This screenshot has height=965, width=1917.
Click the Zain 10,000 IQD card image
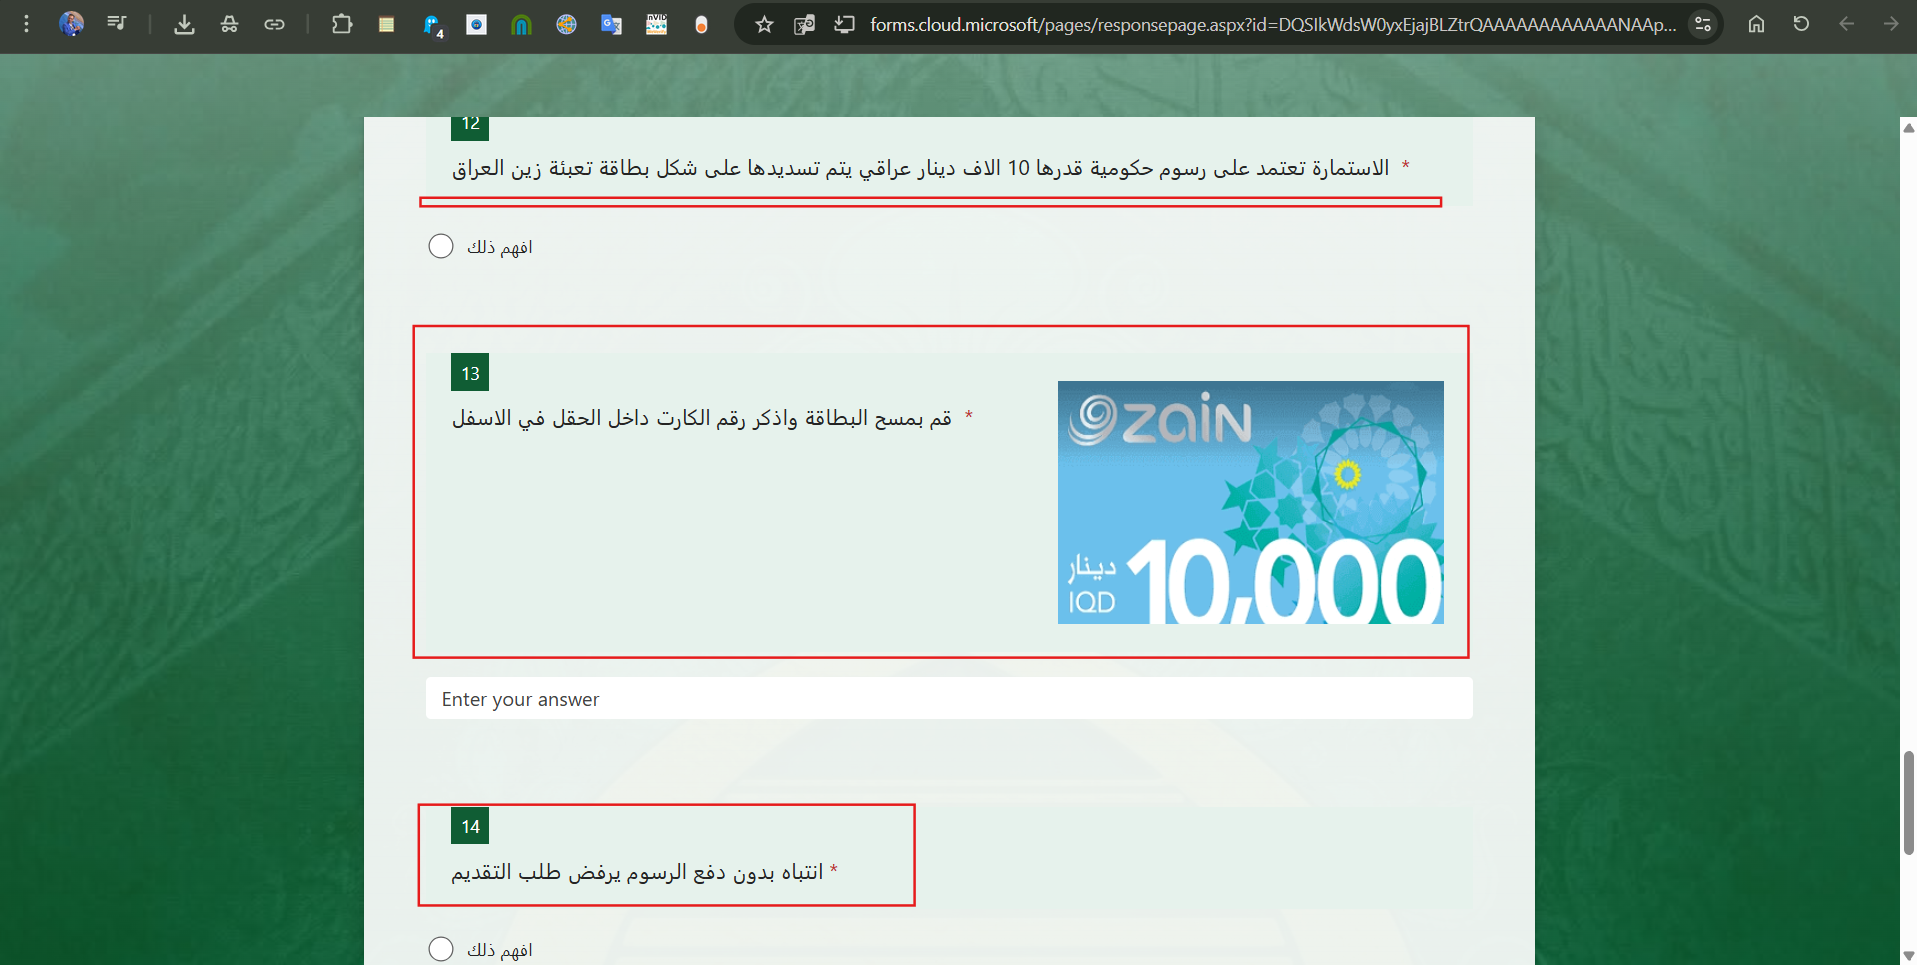(x=1249, y=502)
